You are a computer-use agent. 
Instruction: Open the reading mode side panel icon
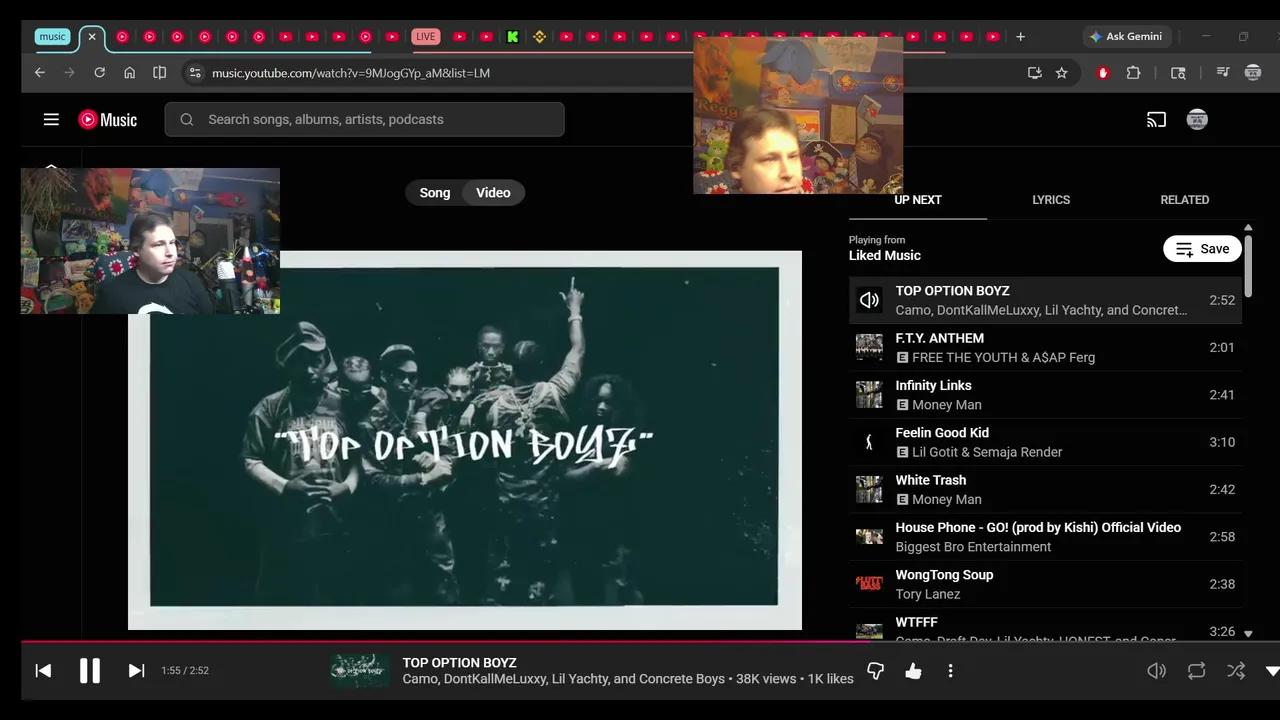[x=159, y=73]
